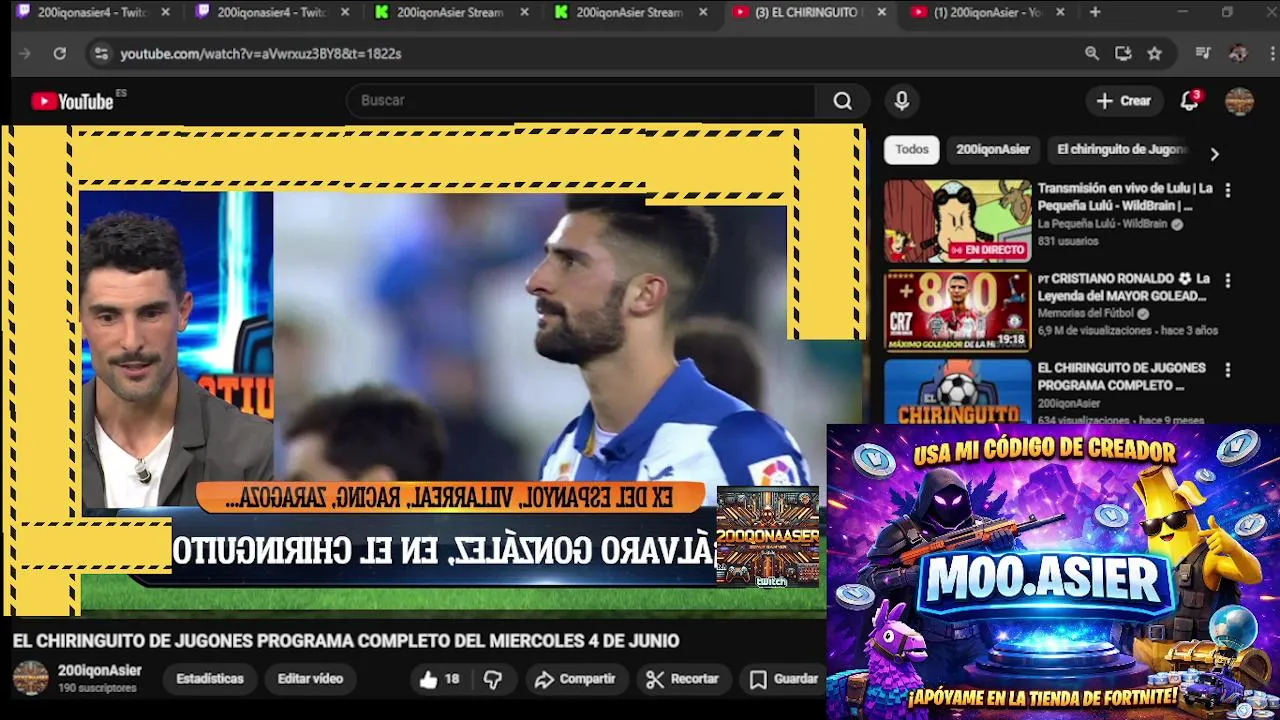Close the EL CHIRINGUITO browser tab
Image resolution: width=1280 pixels, height=720 pixels.
pyautogui.click(x=881, y=12)
